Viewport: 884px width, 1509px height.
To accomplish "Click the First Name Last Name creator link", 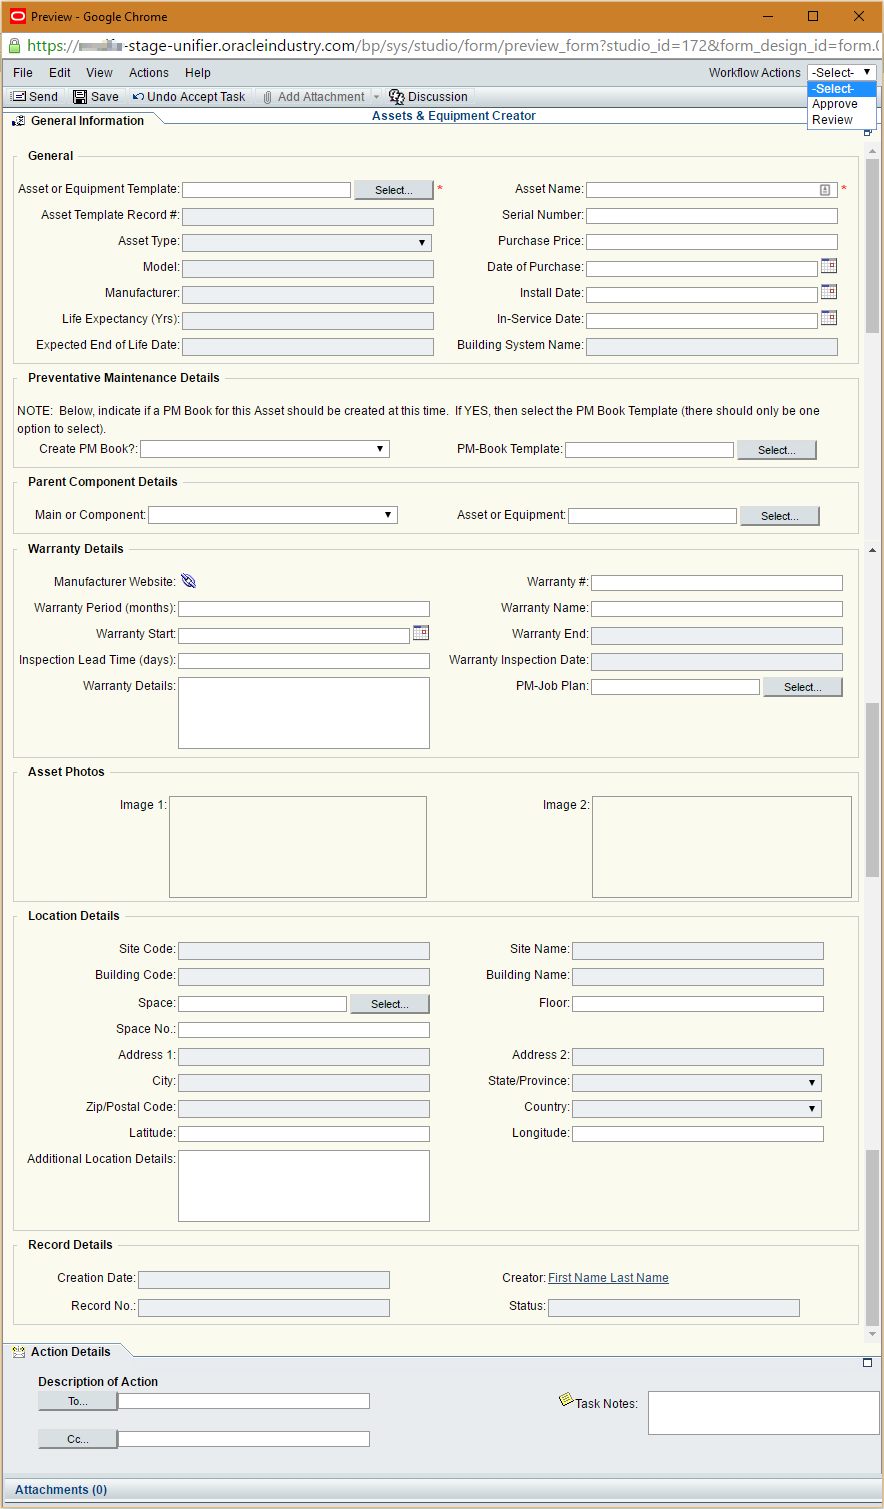I will click(x=608, y=1278).
